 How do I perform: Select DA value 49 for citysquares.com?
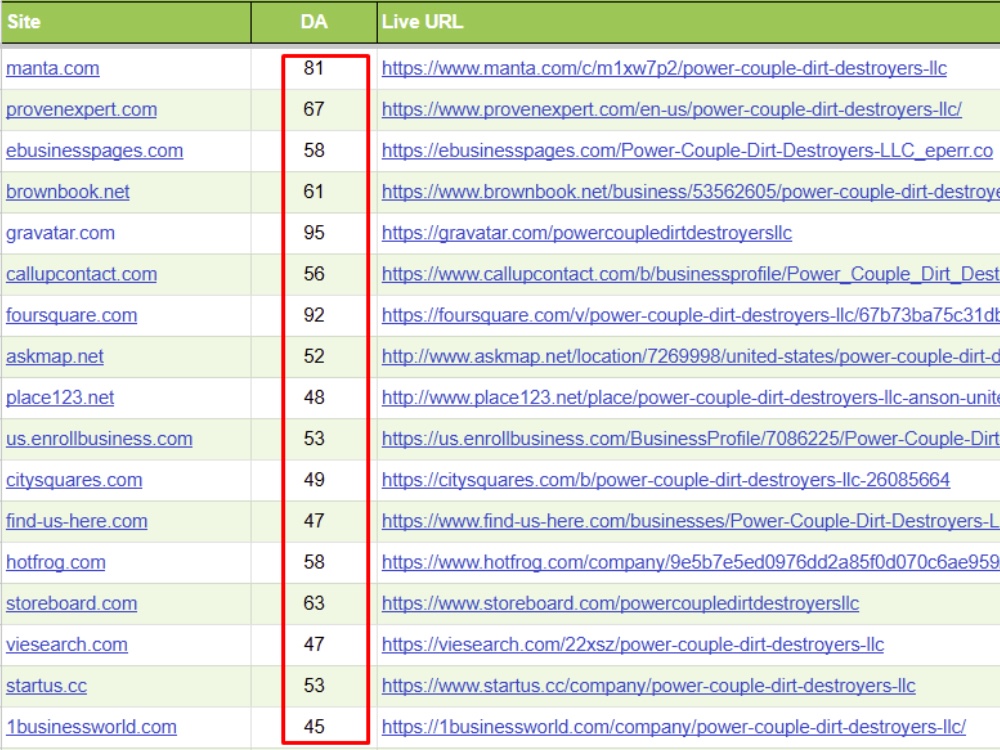pyautogui.click(x=314, y=480)
